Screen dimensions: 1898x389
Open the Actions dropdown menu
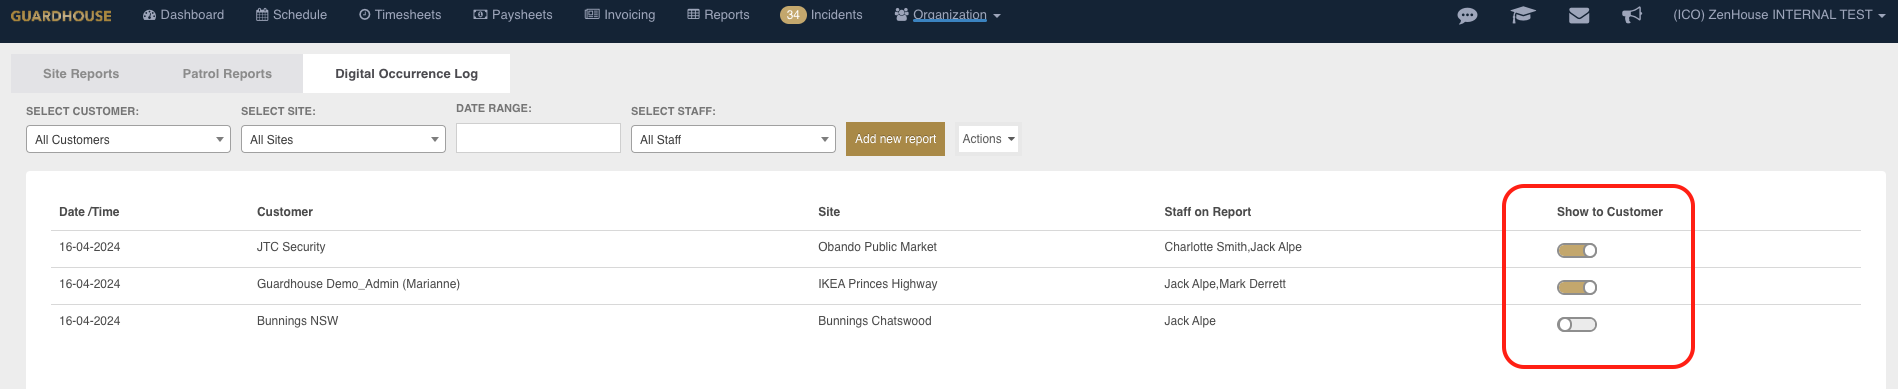click(988, 139)
